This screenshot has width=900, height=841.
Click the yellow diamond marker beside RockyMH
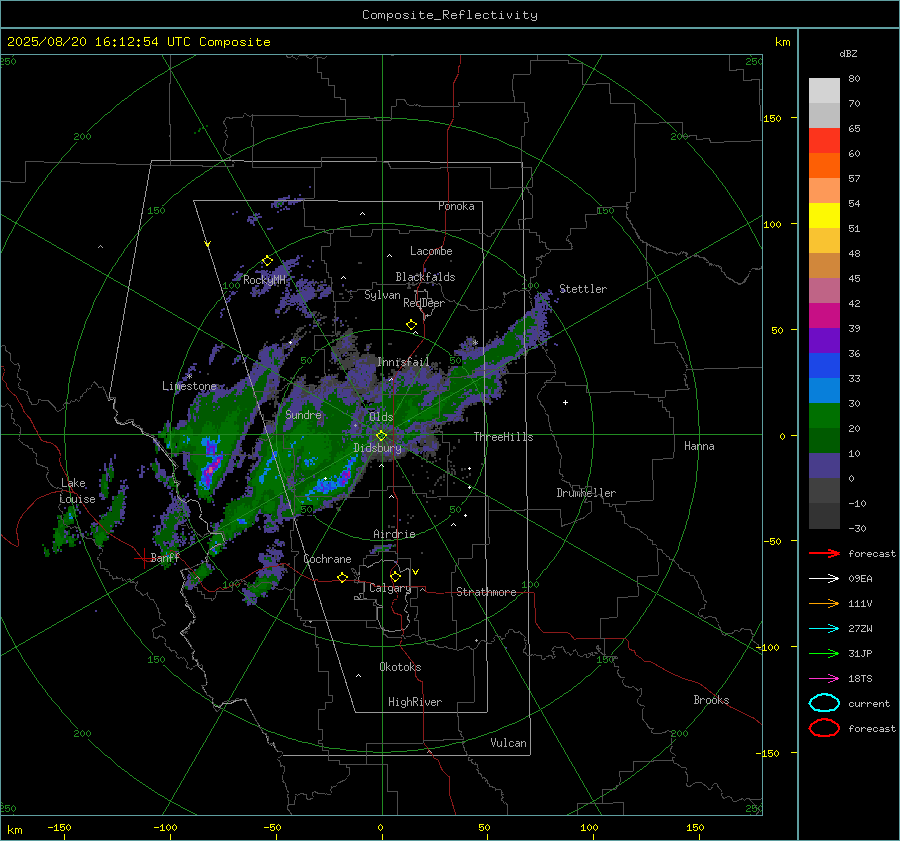(267, 261)
